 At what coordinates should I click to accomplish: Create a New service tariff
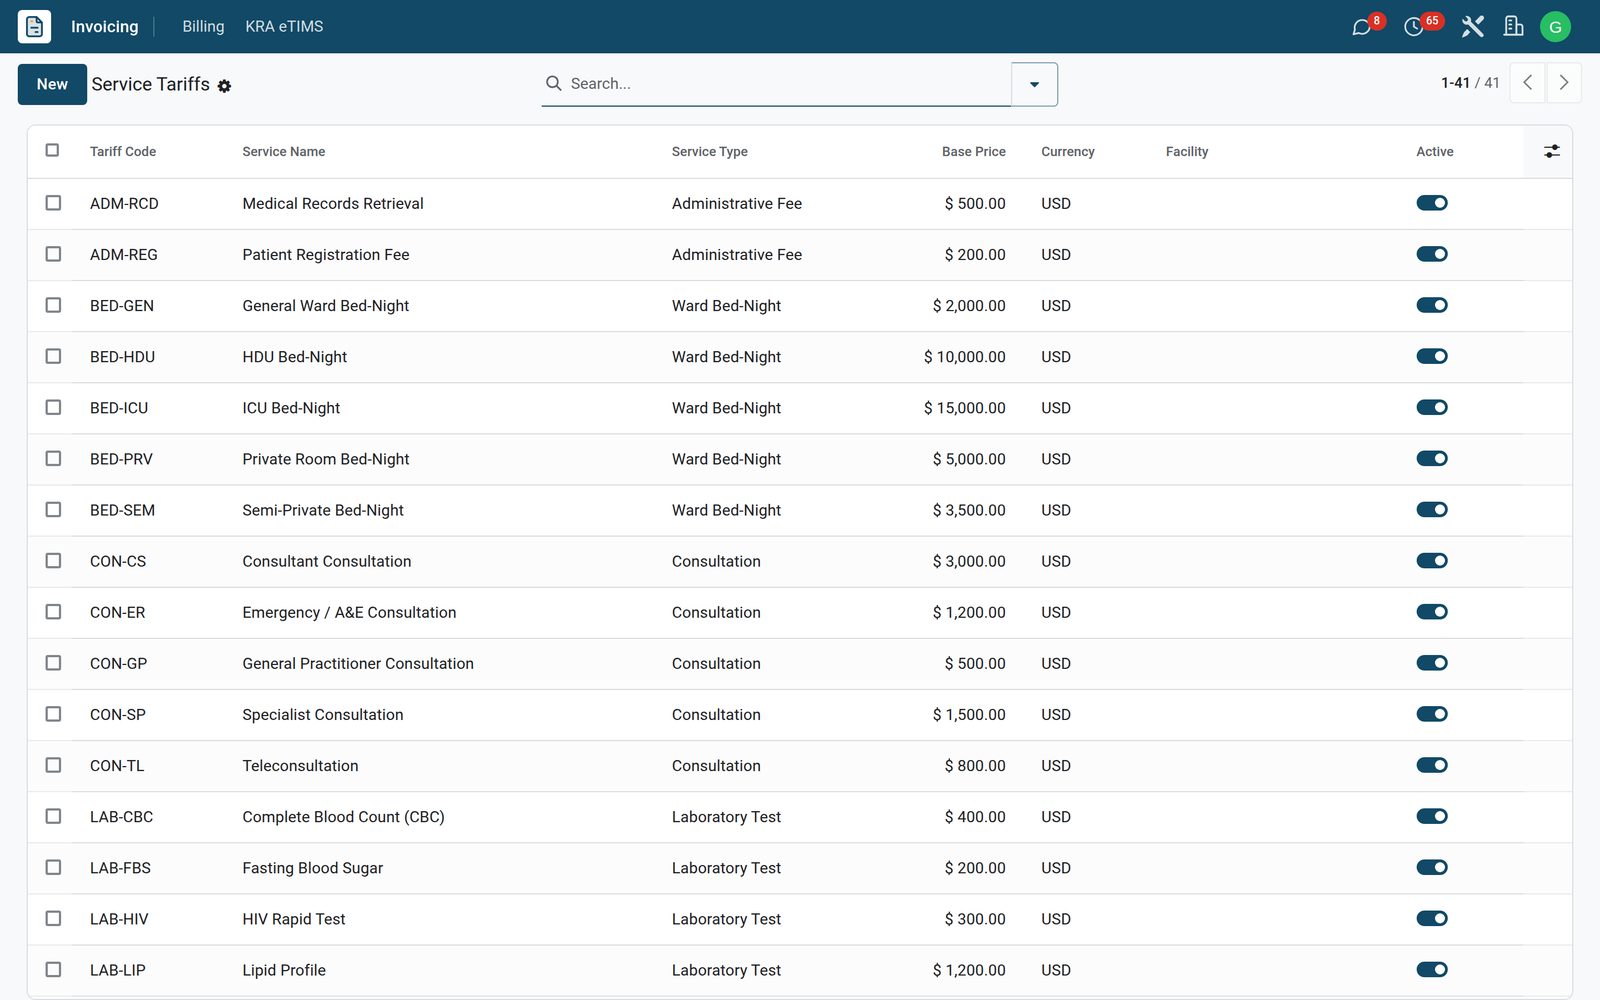click(x=52, y=84)
